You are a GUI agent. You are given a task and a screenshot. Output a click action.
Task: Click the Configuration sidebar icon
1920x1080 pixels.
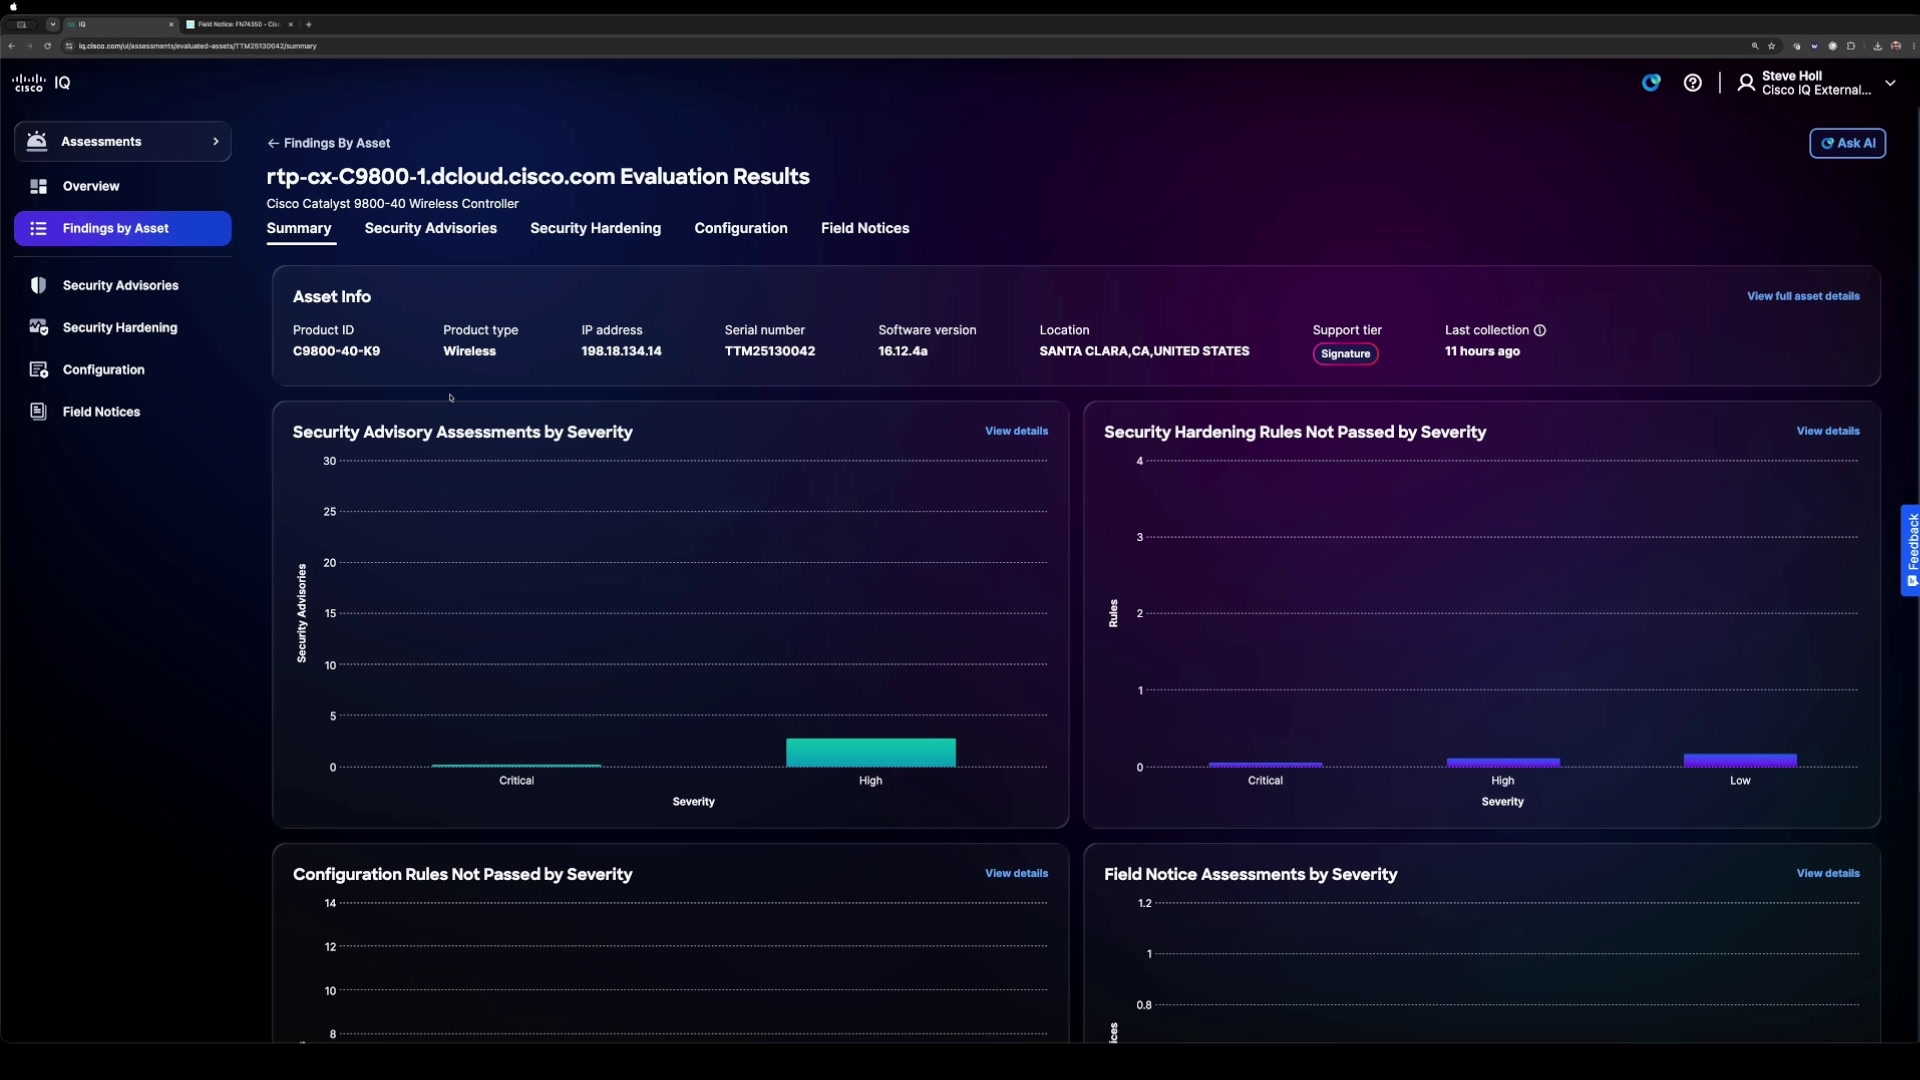point(38,369)
